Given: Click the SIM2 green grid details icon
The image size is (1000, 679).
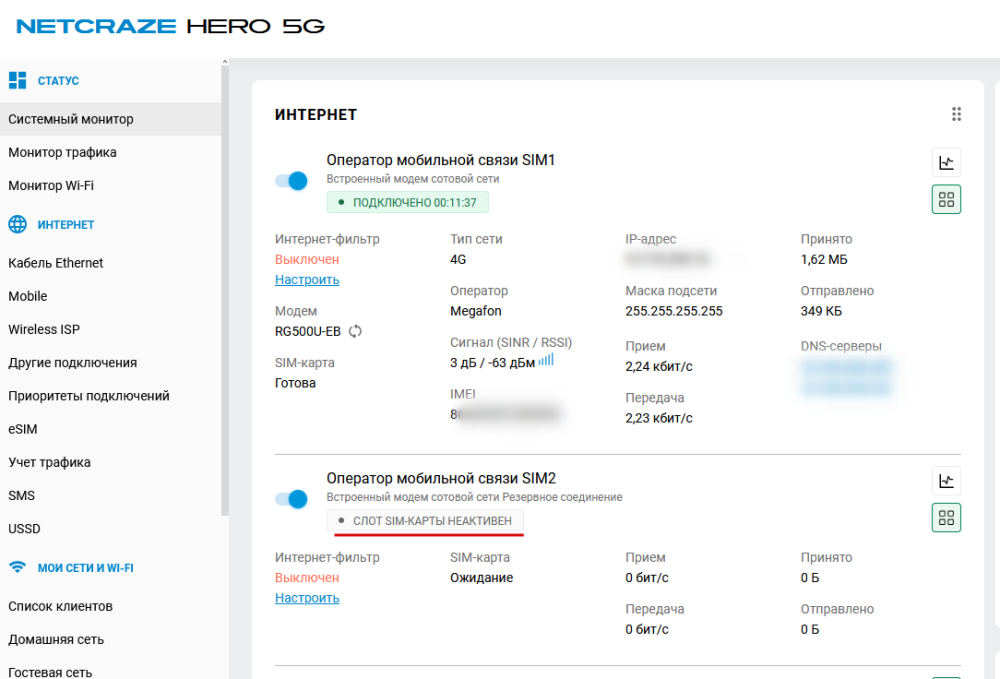Looking at the screenshot, I should coord(946,517).
